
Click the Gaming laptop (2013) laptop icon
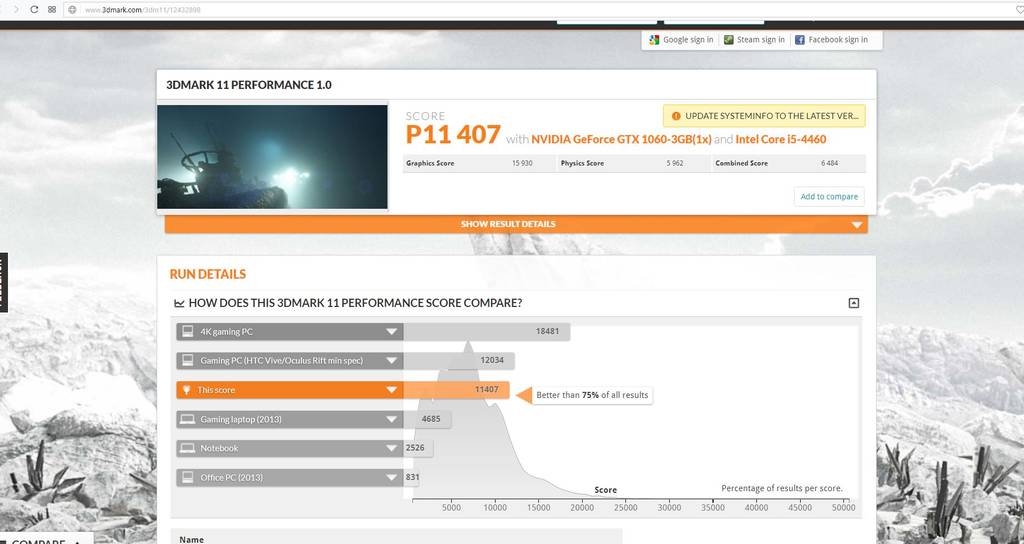pyautogui.click(x=187, y=419)
